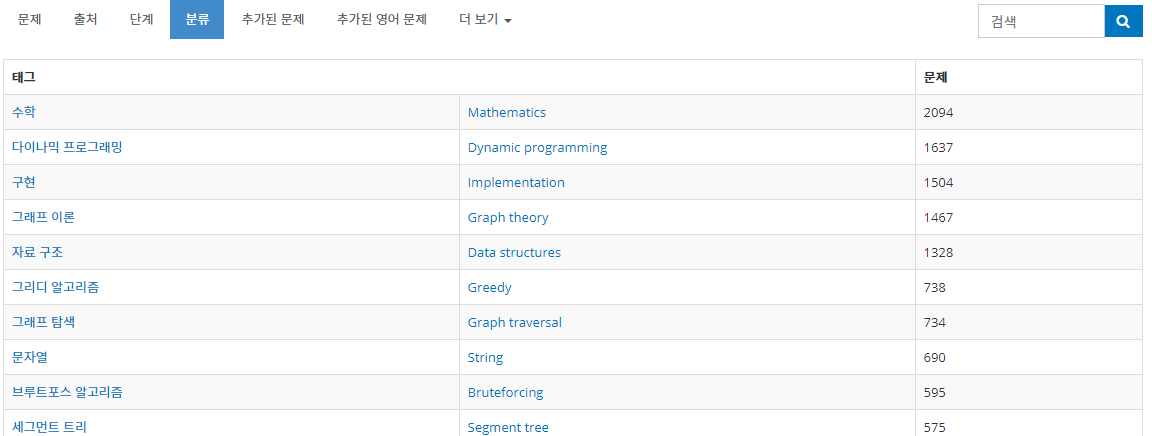Select the problem count 2094
The width and height of the screenshot is (1152, 436).
pos(938,112)
